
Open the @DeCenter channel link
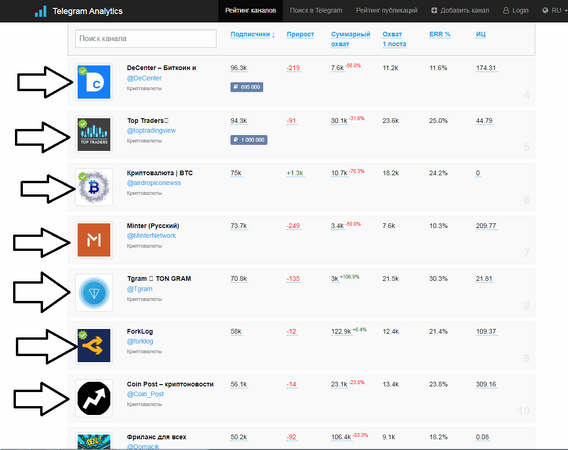coord(144,78)
